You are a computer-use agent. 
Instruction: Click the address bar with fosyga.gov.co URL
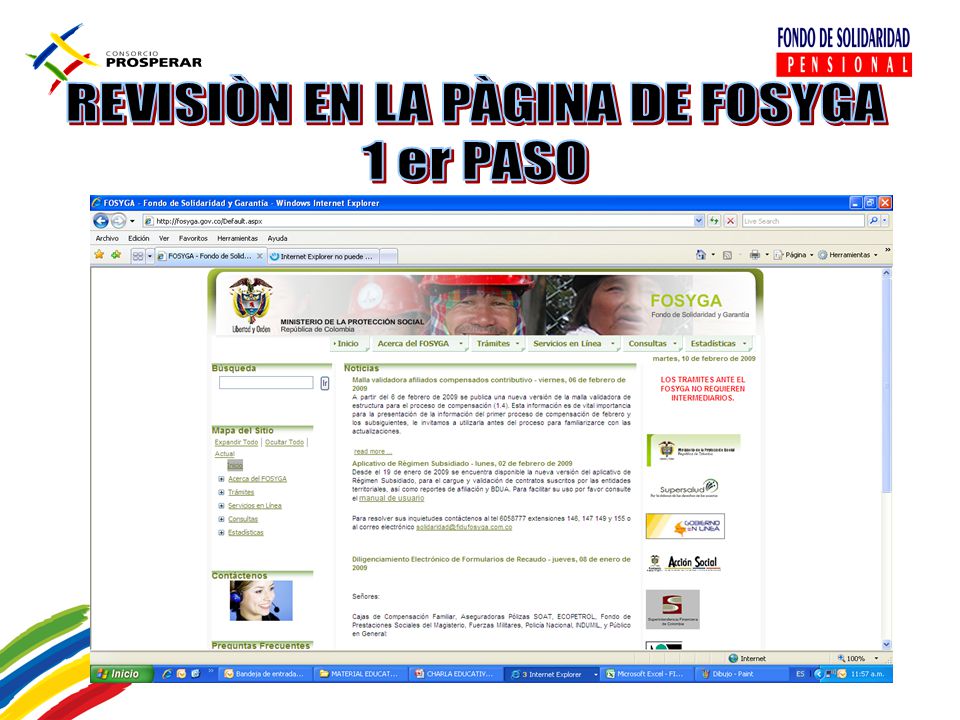(x=418, y=221)
